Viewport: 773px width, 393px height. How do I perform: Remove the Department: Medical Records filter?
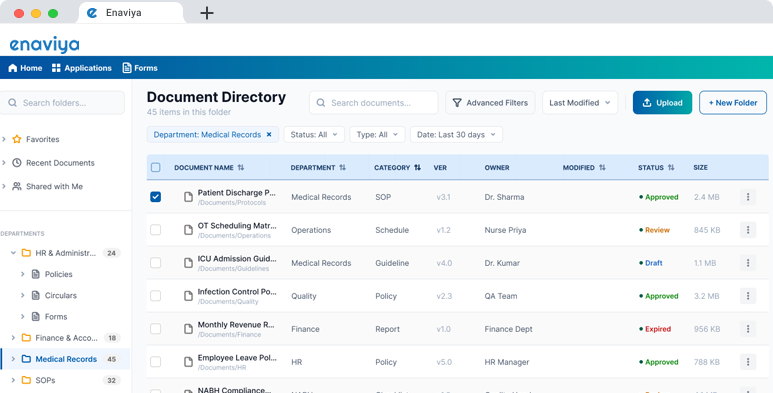[x=269, y=135]
